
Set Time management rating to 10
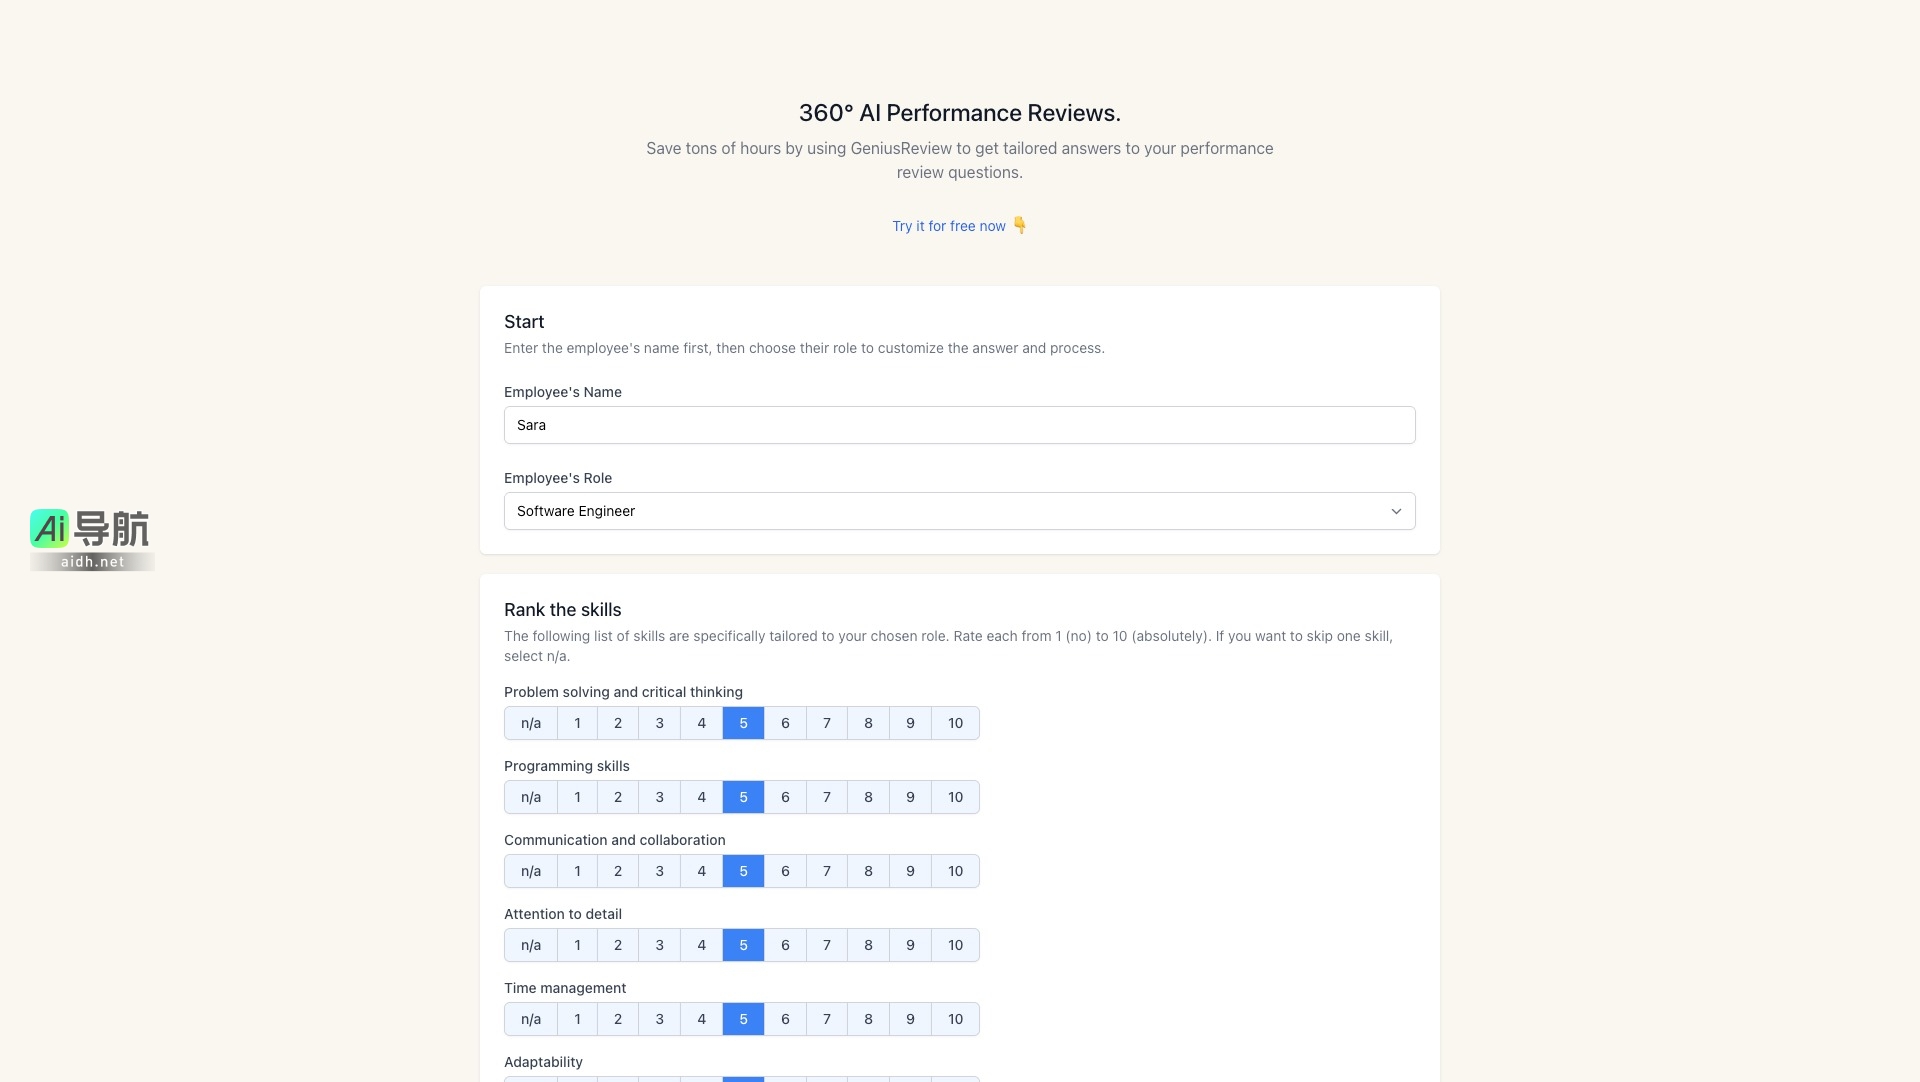(955, 1019)
